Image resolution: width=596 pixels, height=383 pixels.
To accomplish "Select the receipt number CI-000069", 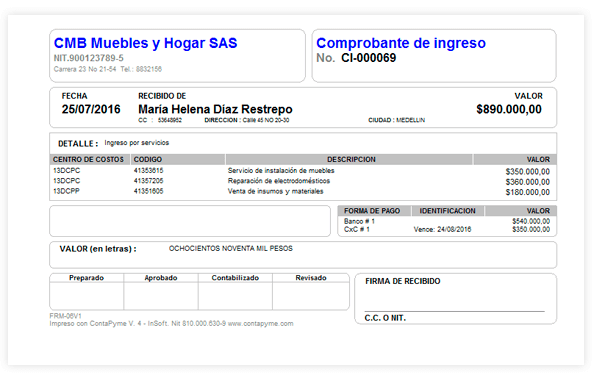I will (368, 58).
